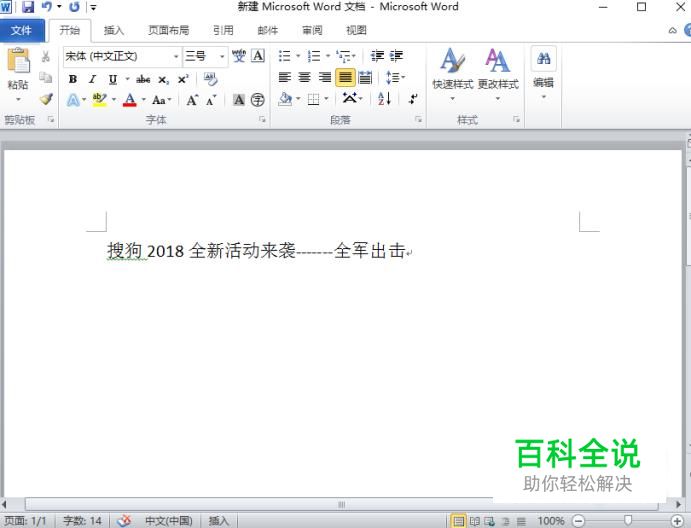Switch to 页面布局 tab
This screenshot has height=528, width=691.
point(168,30)
